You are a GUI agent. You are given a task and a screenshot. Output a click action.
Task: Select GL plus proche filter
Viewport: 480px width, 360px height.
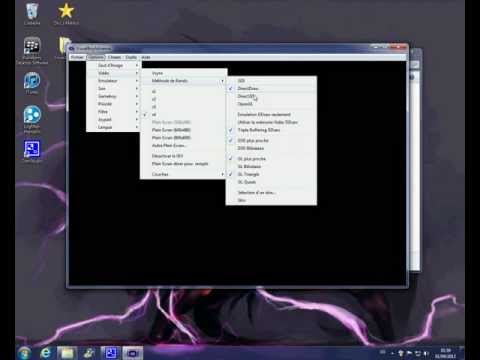click(271, 159)
